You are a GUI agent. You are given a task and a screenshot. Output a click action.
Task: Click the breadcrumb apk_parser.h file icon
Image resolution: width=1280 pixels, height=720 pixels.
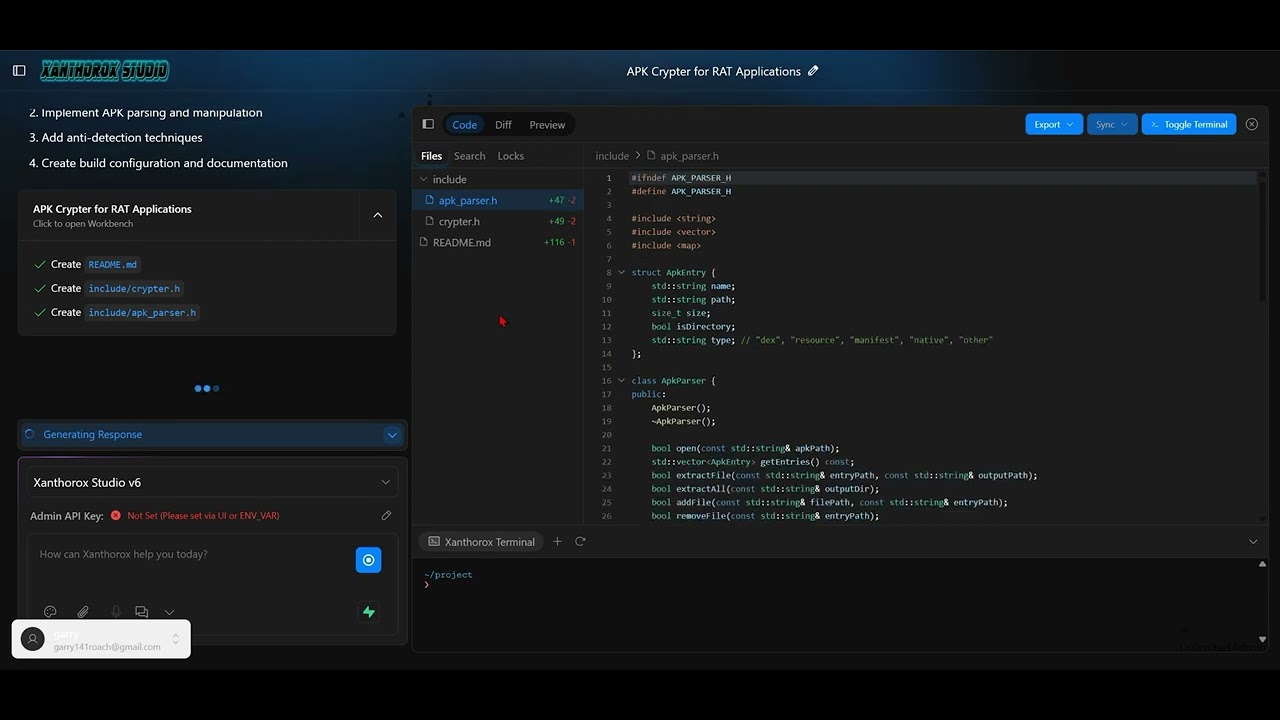(651, 156)
